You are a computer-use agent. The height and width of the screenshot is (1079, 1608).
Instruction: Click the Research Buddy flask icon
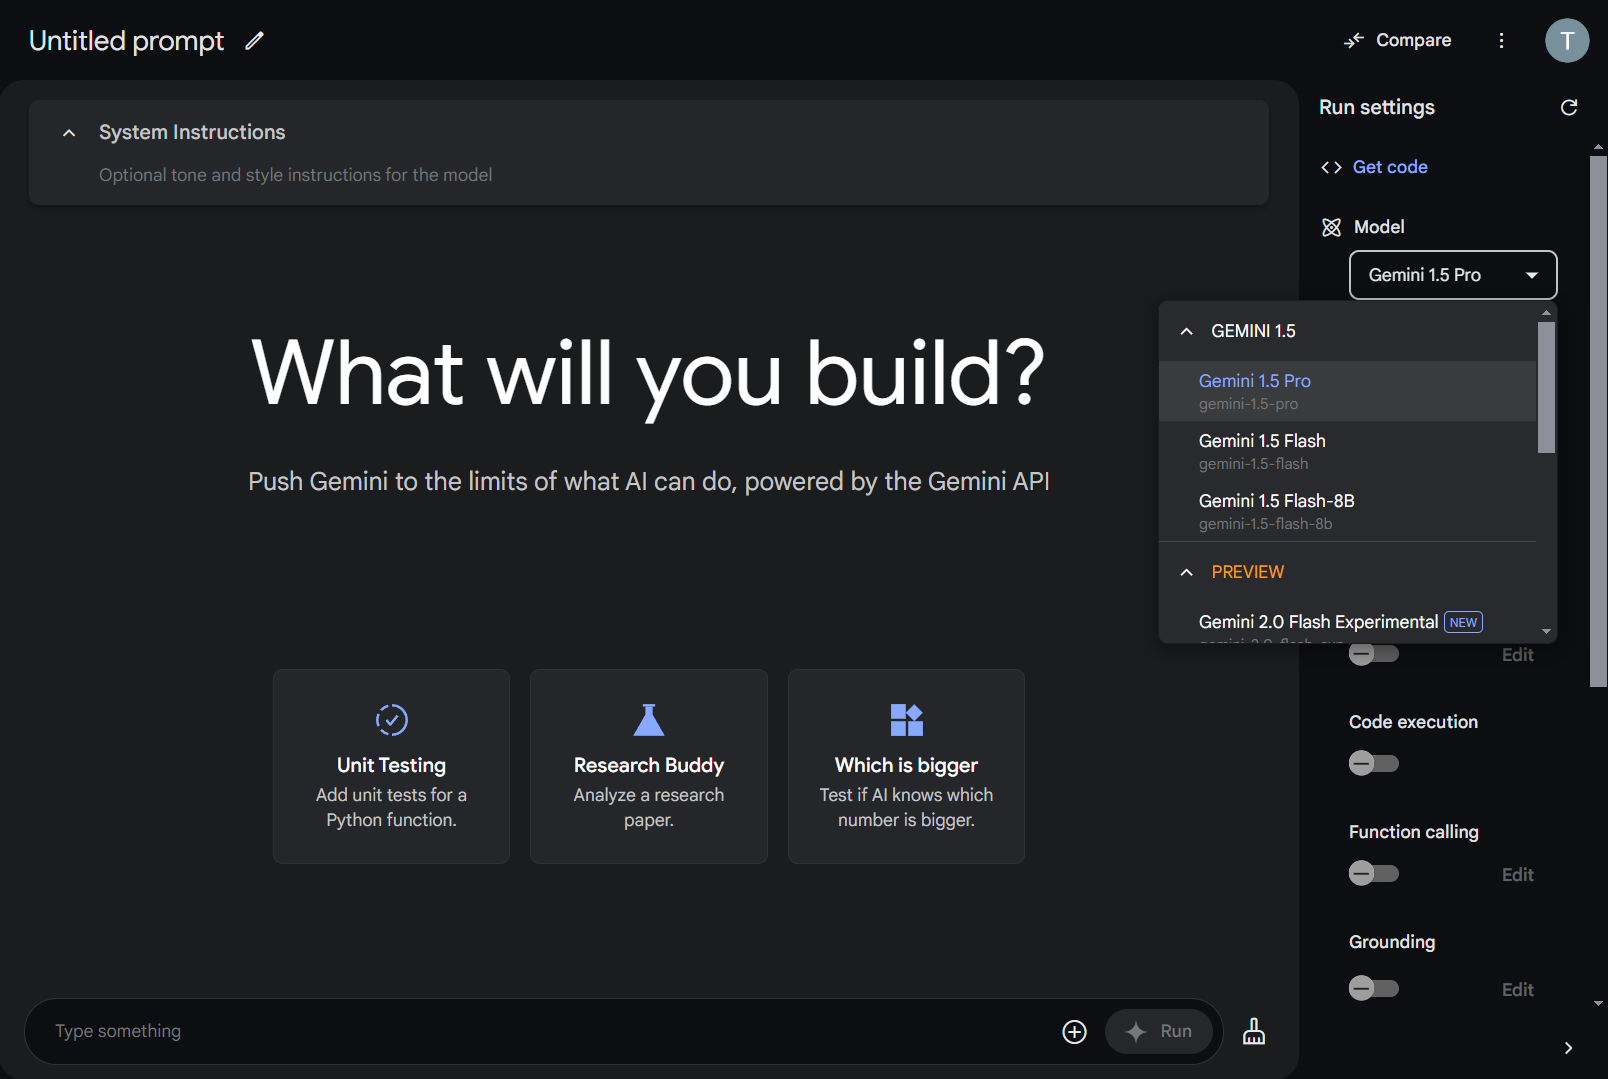click(649, 720)
